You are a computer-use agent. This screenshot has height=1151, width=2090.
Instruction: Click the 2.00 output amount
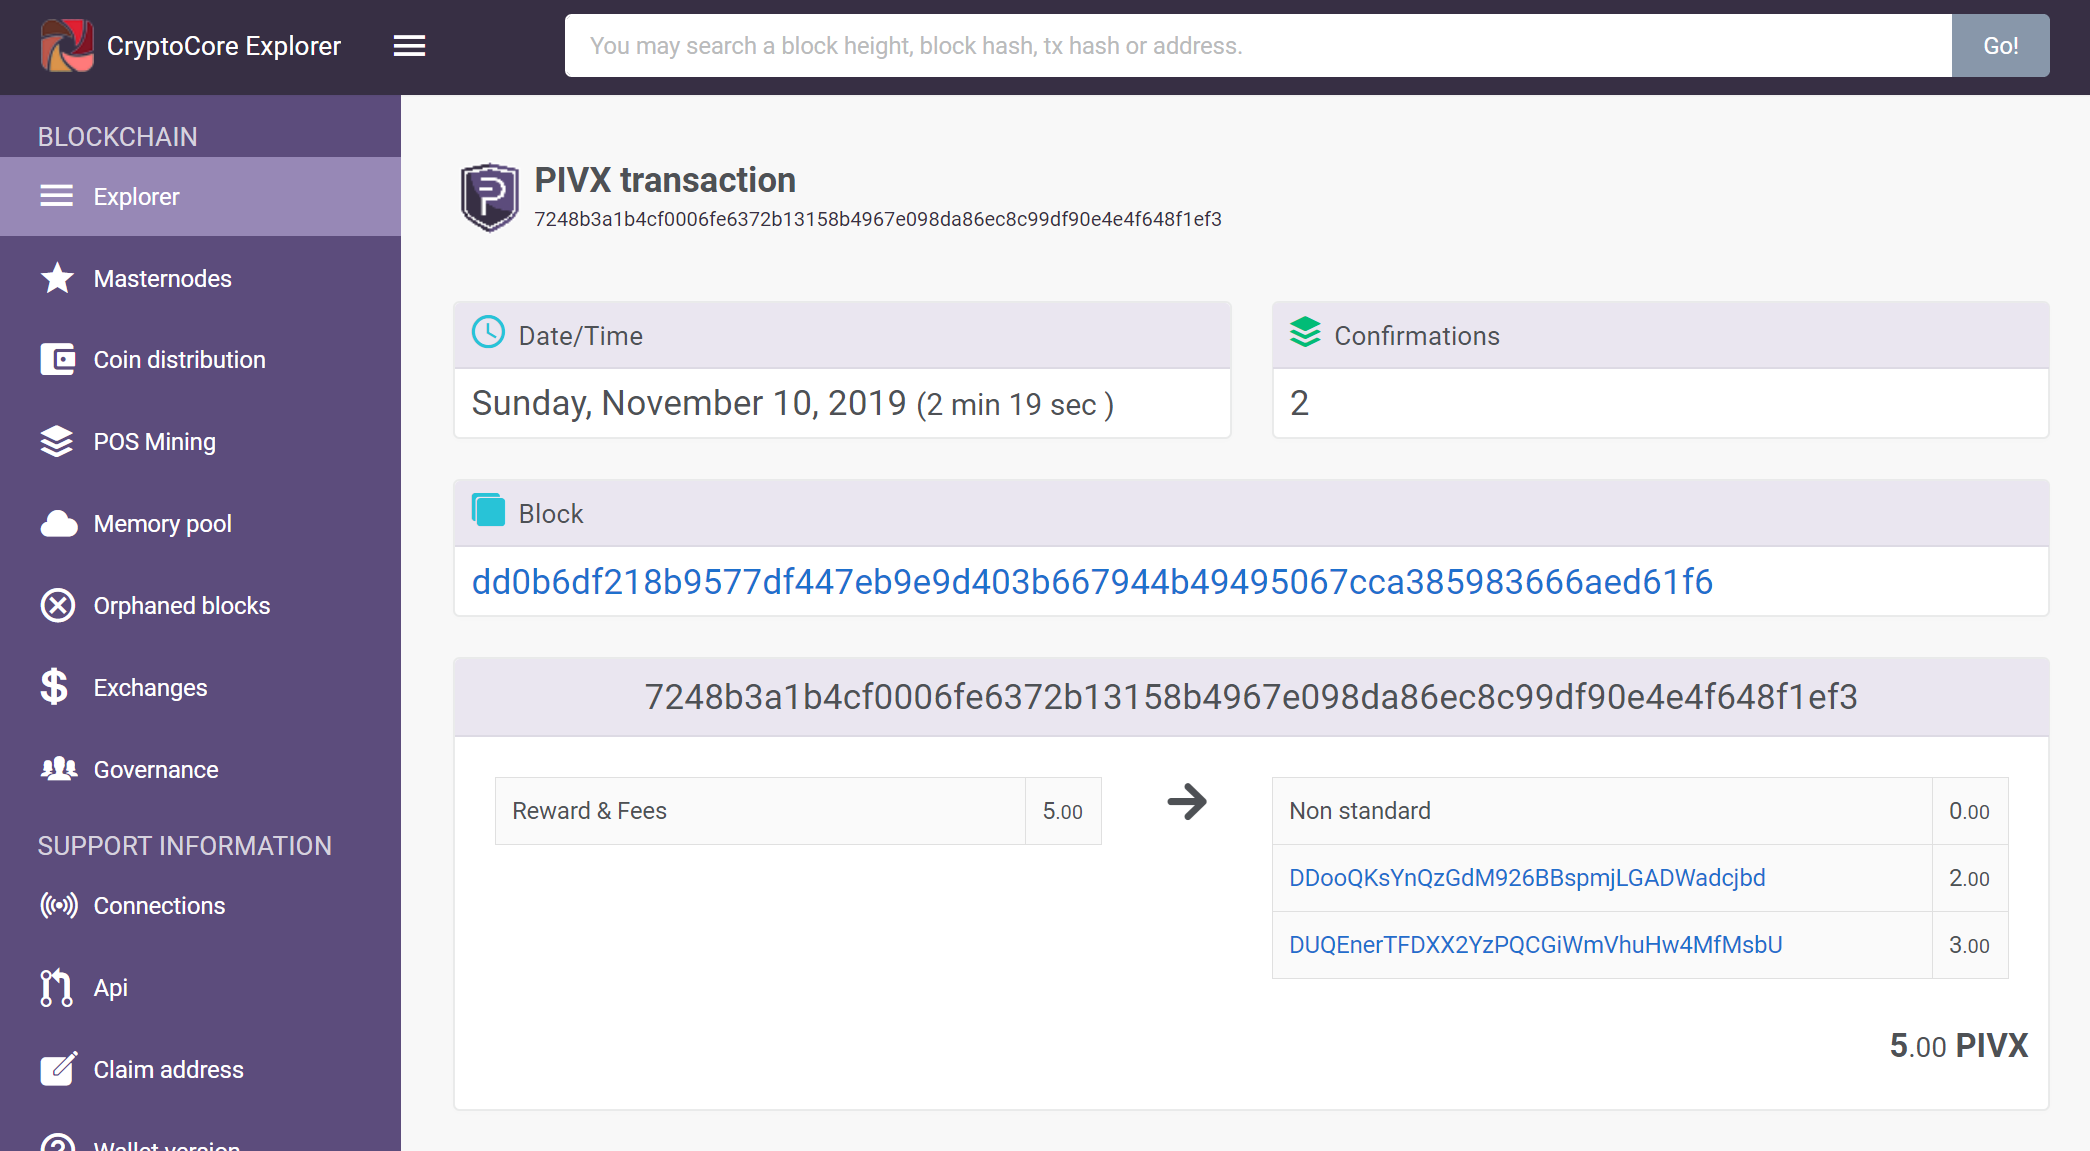pyautogui.click(x=1969, y=878)
